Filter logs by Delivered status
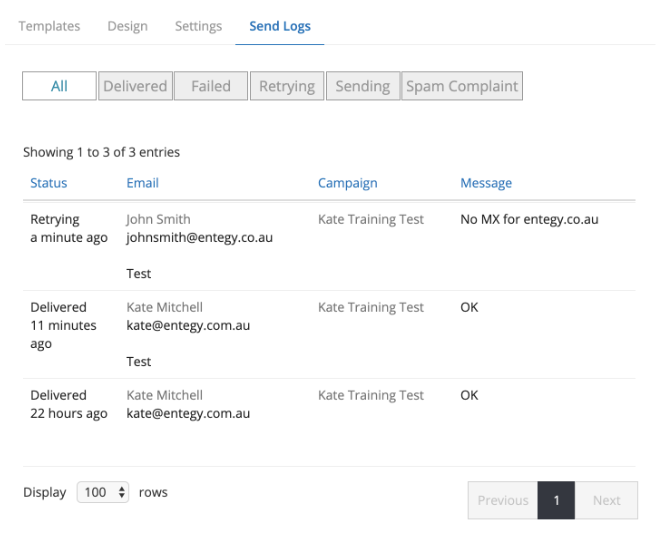668x543 pixels. tap(135, 86)
